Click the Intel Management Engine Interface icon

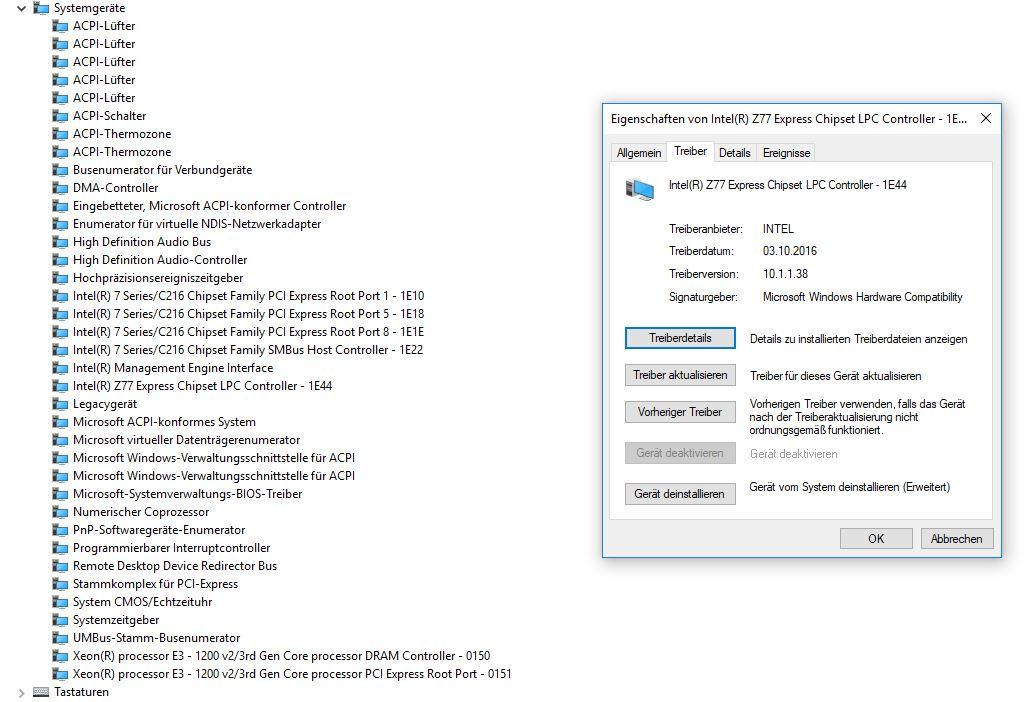tap(60, 368)
